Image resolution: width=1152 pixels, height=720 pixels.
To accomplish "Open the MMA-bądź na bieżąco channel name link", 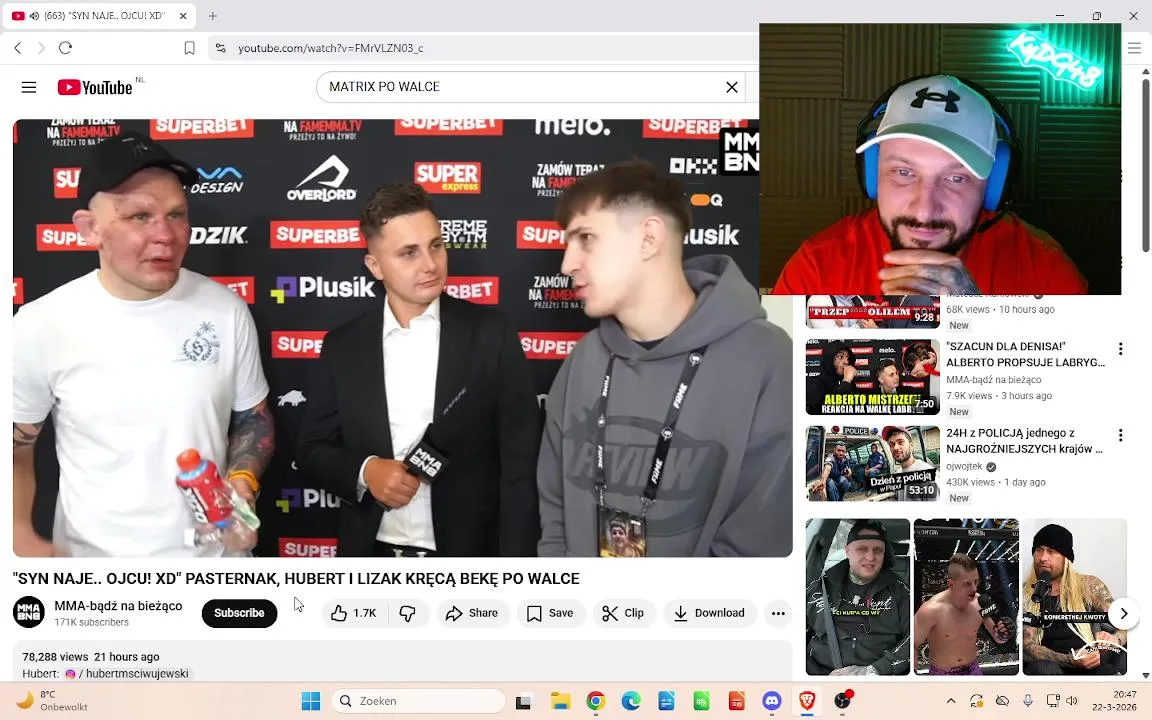I will [x=118, y=605].
